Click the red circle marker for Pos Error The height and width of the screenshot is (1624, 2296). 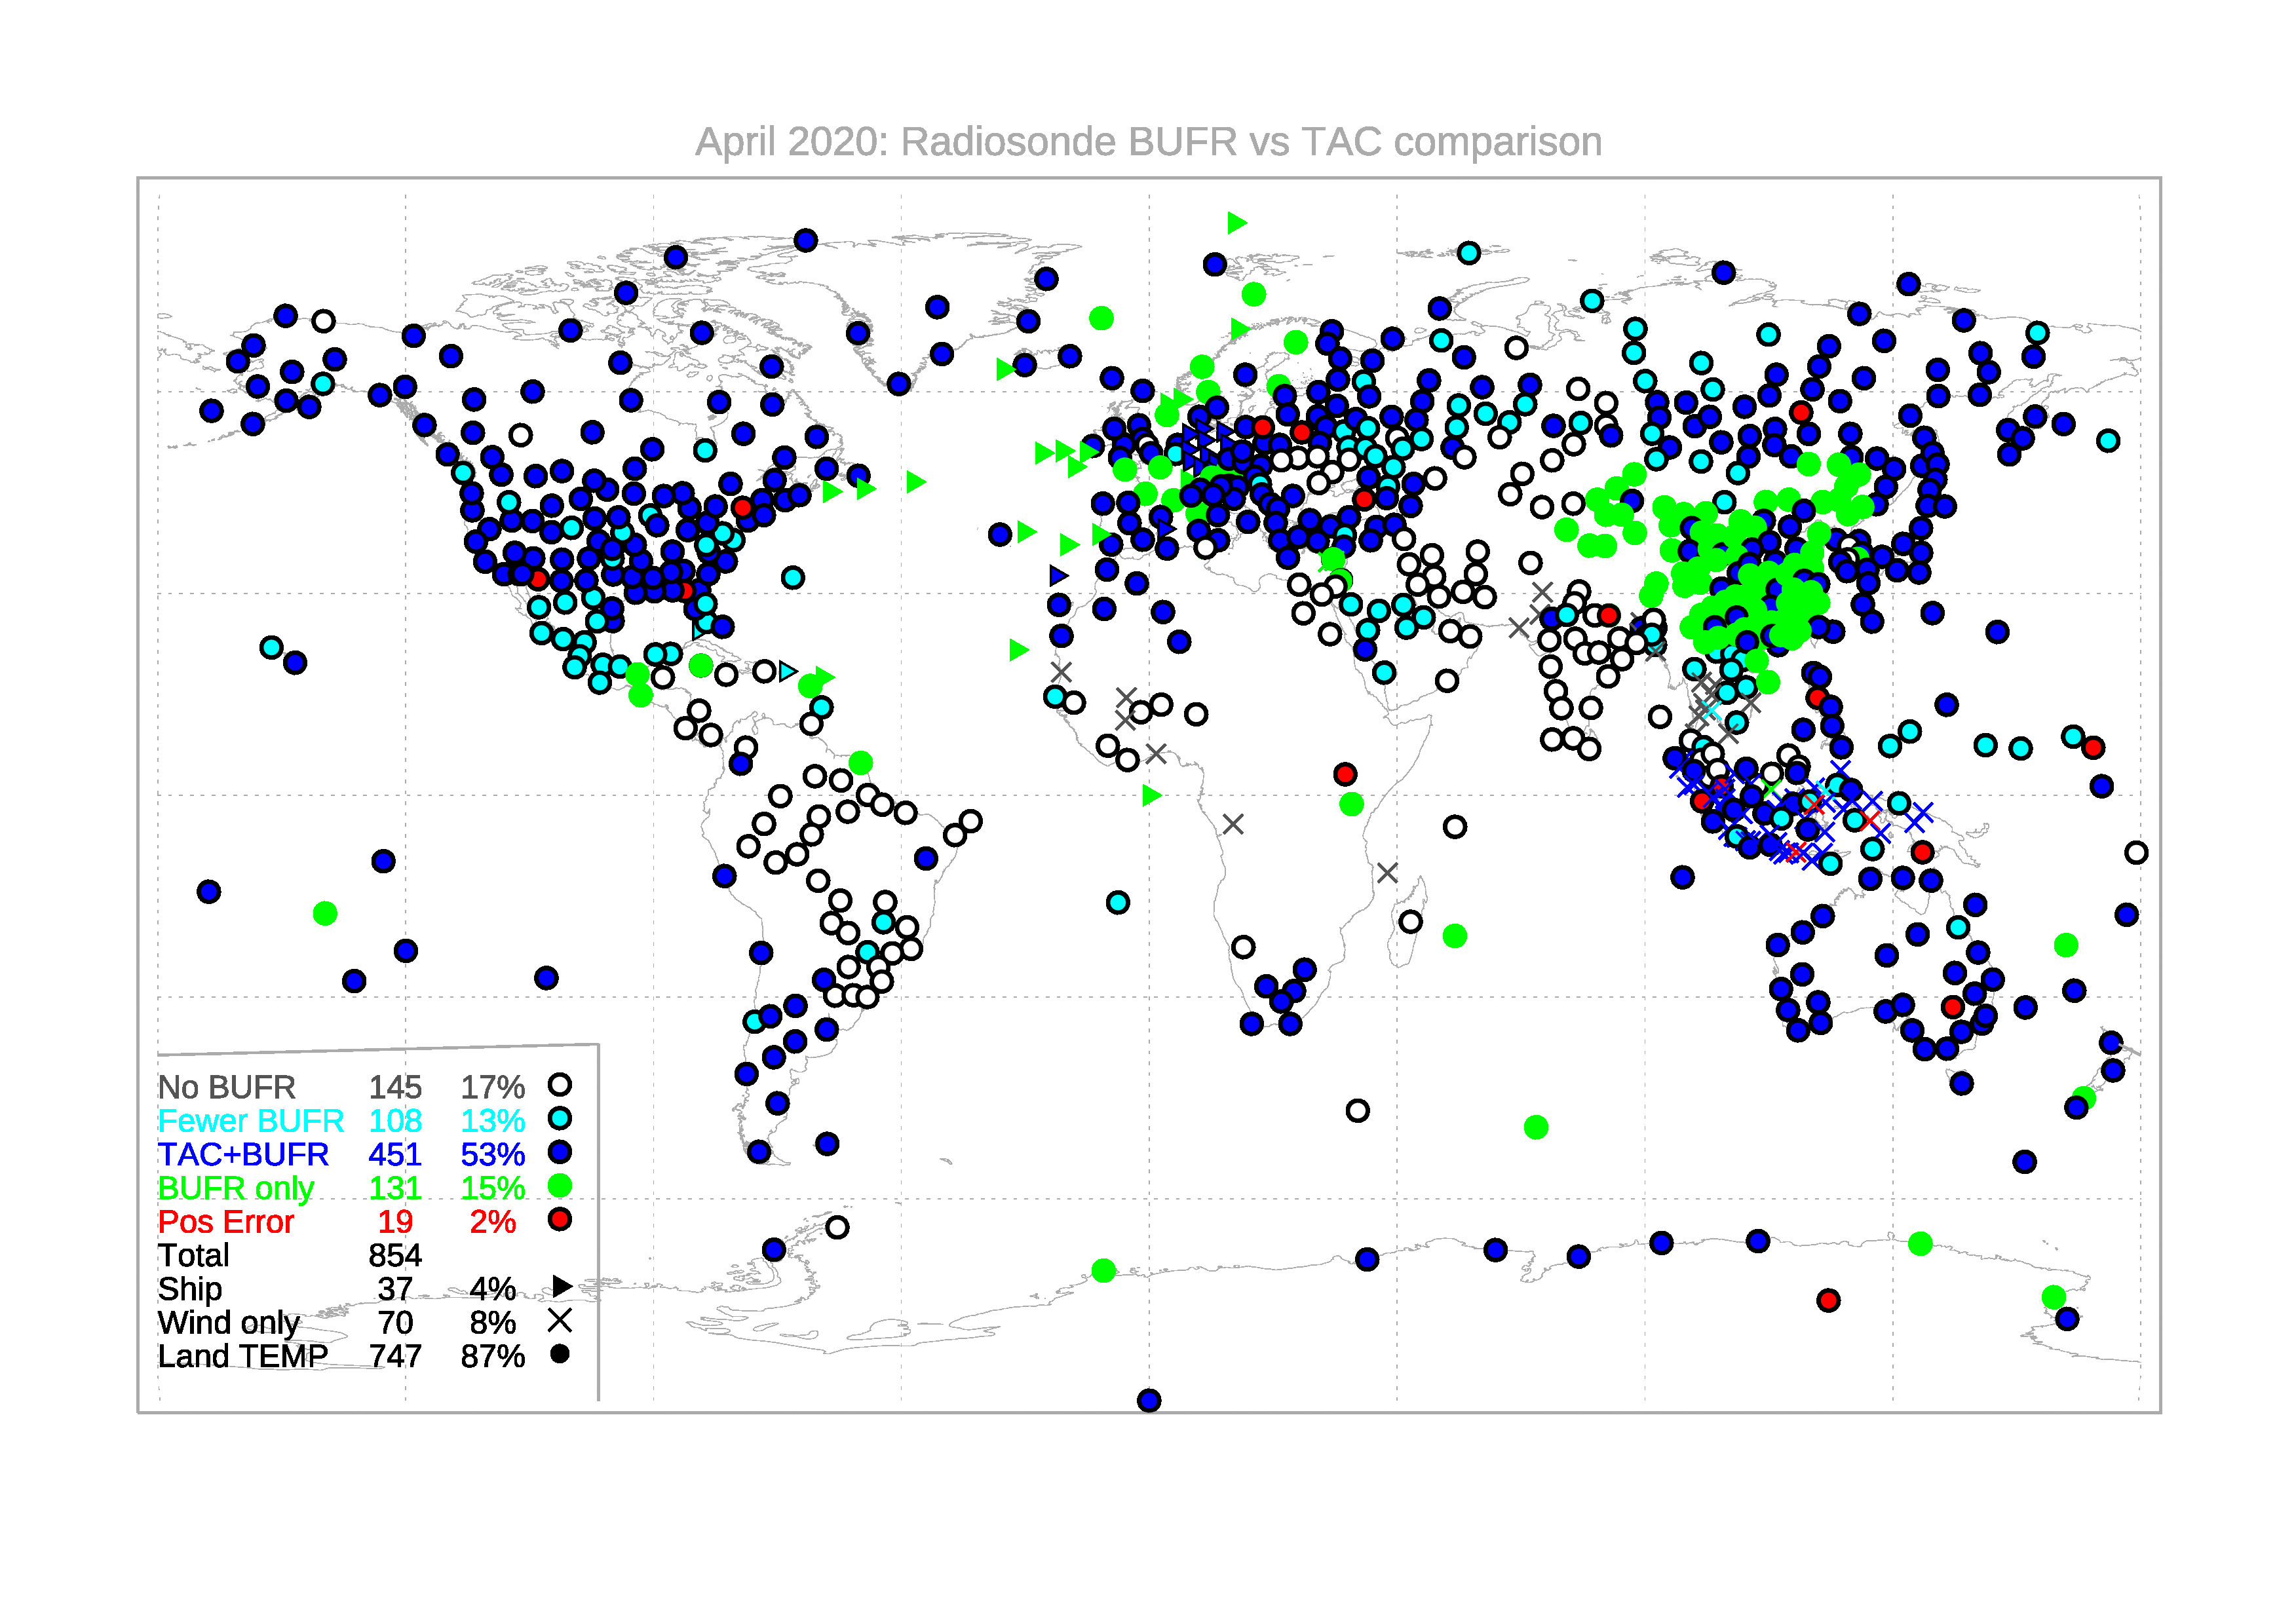click(x=560, y=1219)
